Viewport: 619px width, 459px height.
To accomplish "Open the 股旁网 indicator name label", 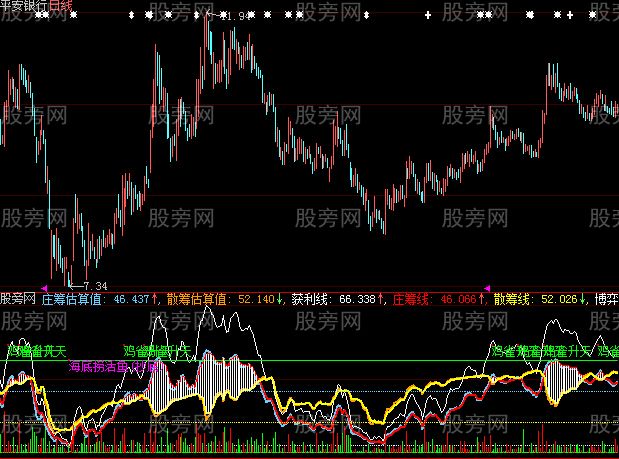I will (x=19, y=299).
